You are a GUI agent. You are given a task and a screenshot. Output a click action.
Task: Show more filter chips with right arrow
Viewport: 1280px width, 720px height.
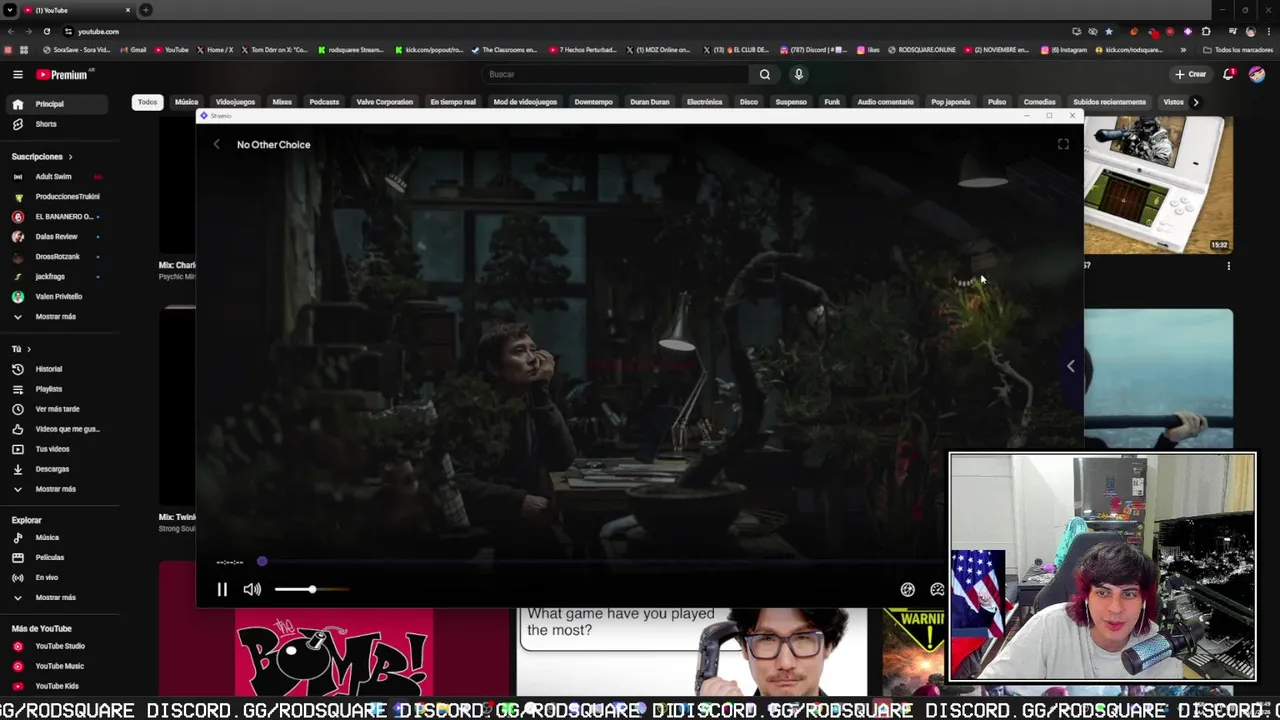[1195, 102]
